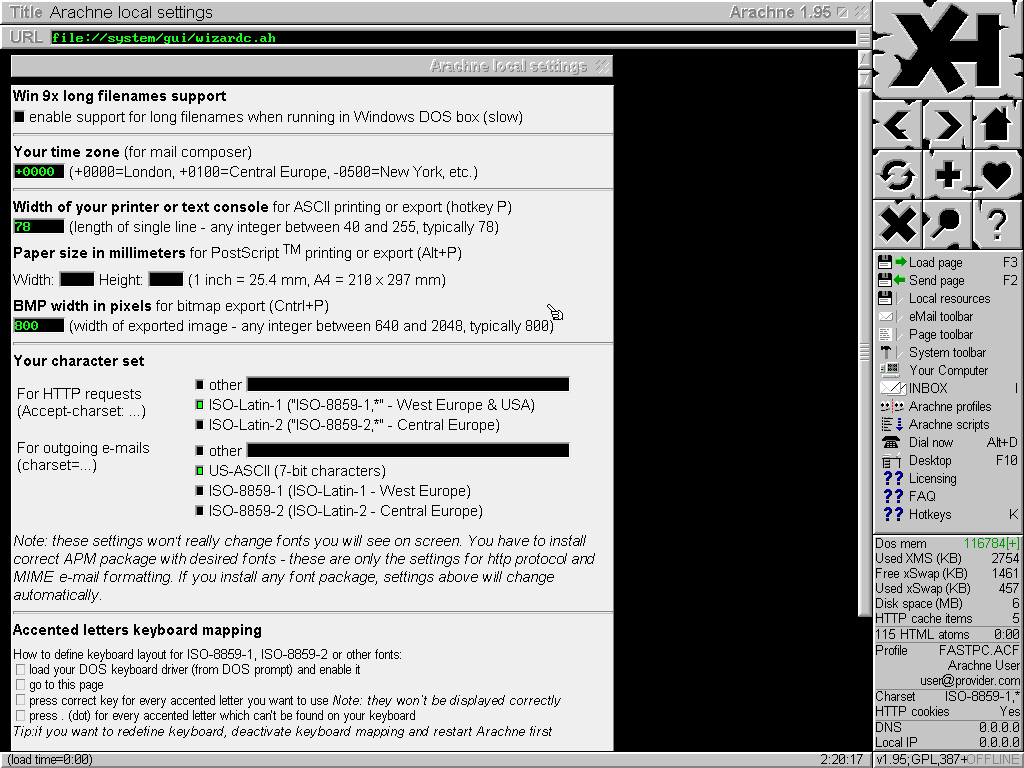The height and width of the screenshot is (768, 1024).
Task: Click the hammer icon beside System toolbar
Action: click(x=886, y=352)
